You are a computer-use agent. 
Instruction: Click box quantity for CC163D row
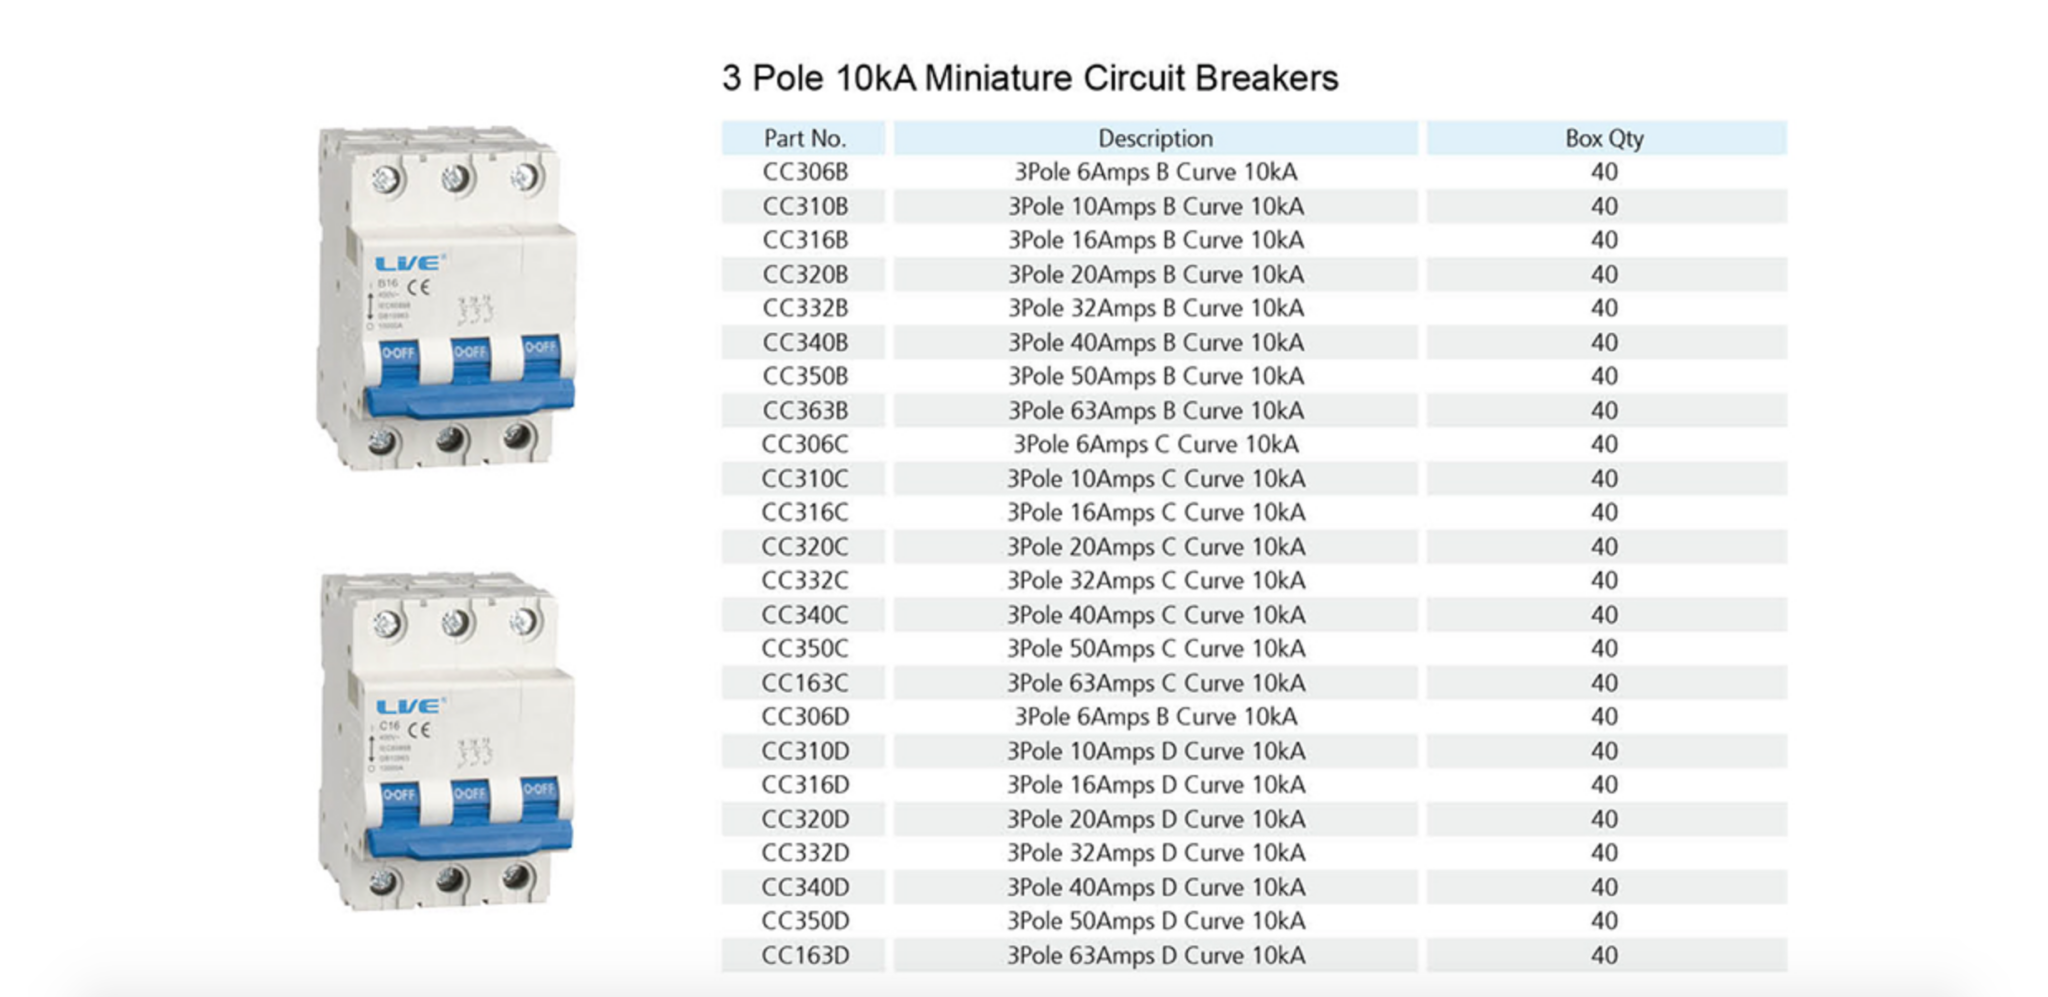click(1605, 955)
